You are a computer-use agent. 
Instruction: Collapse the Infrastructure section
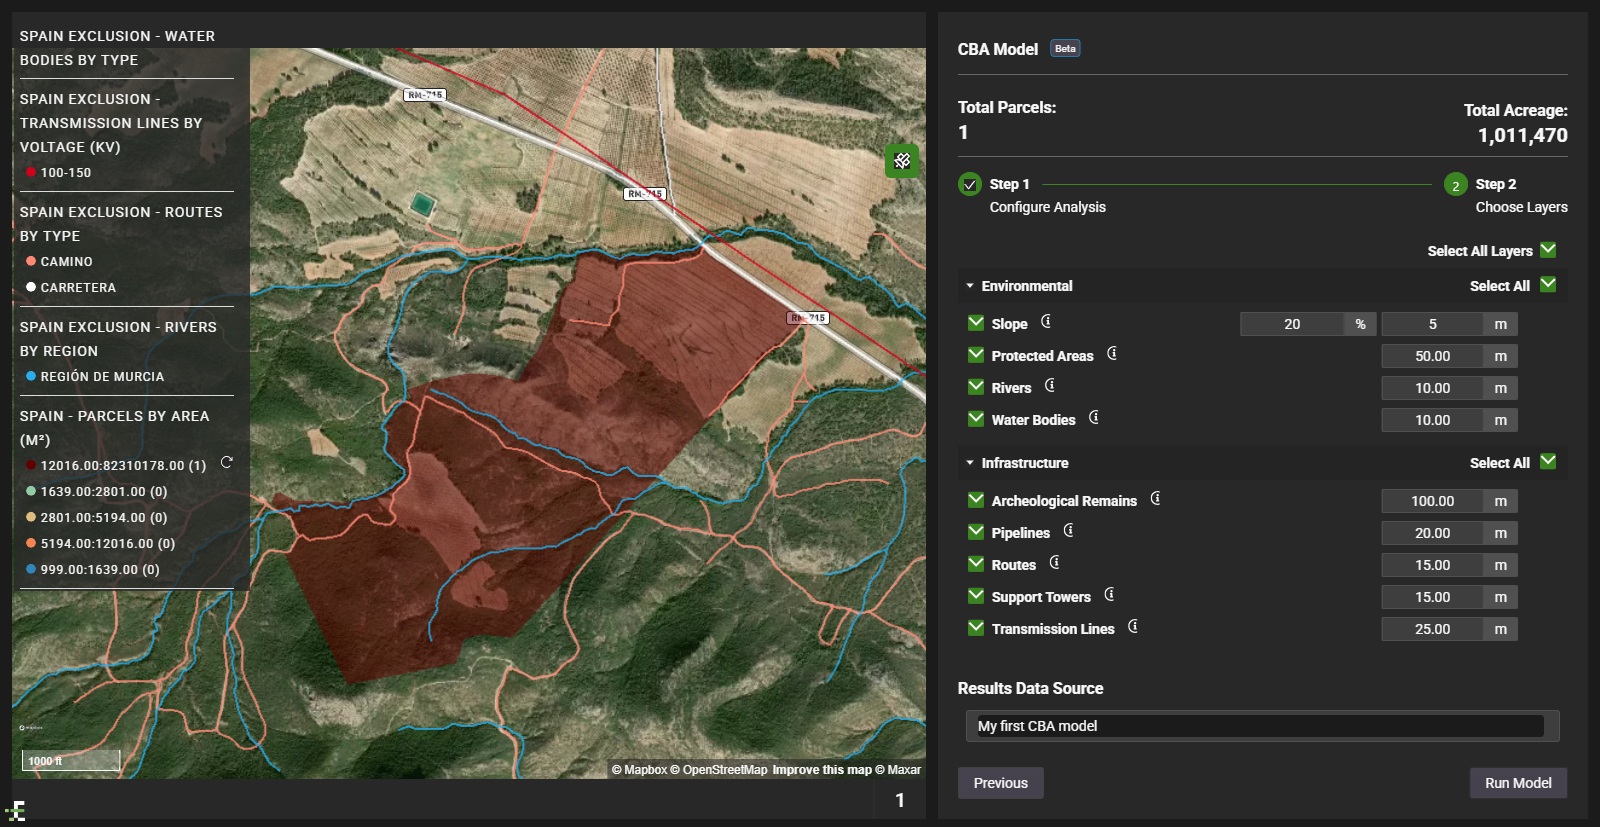click(x=970, y=463)
